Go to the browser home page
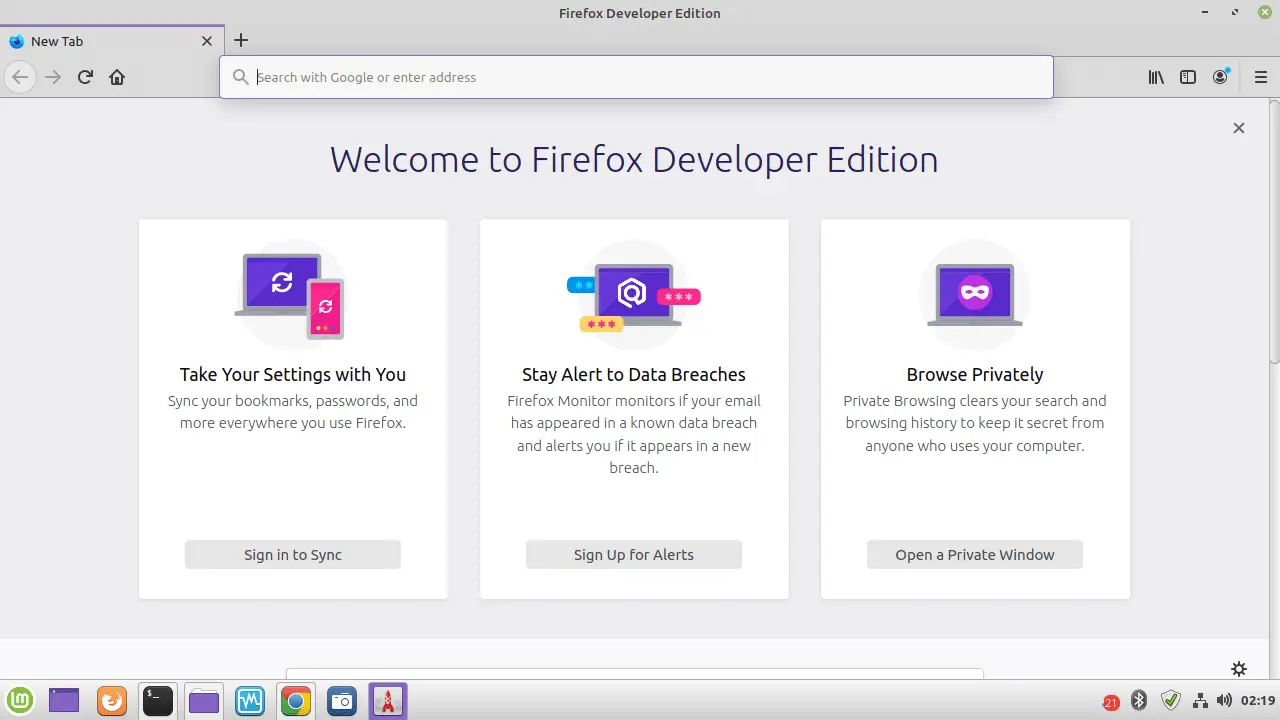Image resolution: width=1280 pixels, height=720 pixels. [x=117, y=77]
